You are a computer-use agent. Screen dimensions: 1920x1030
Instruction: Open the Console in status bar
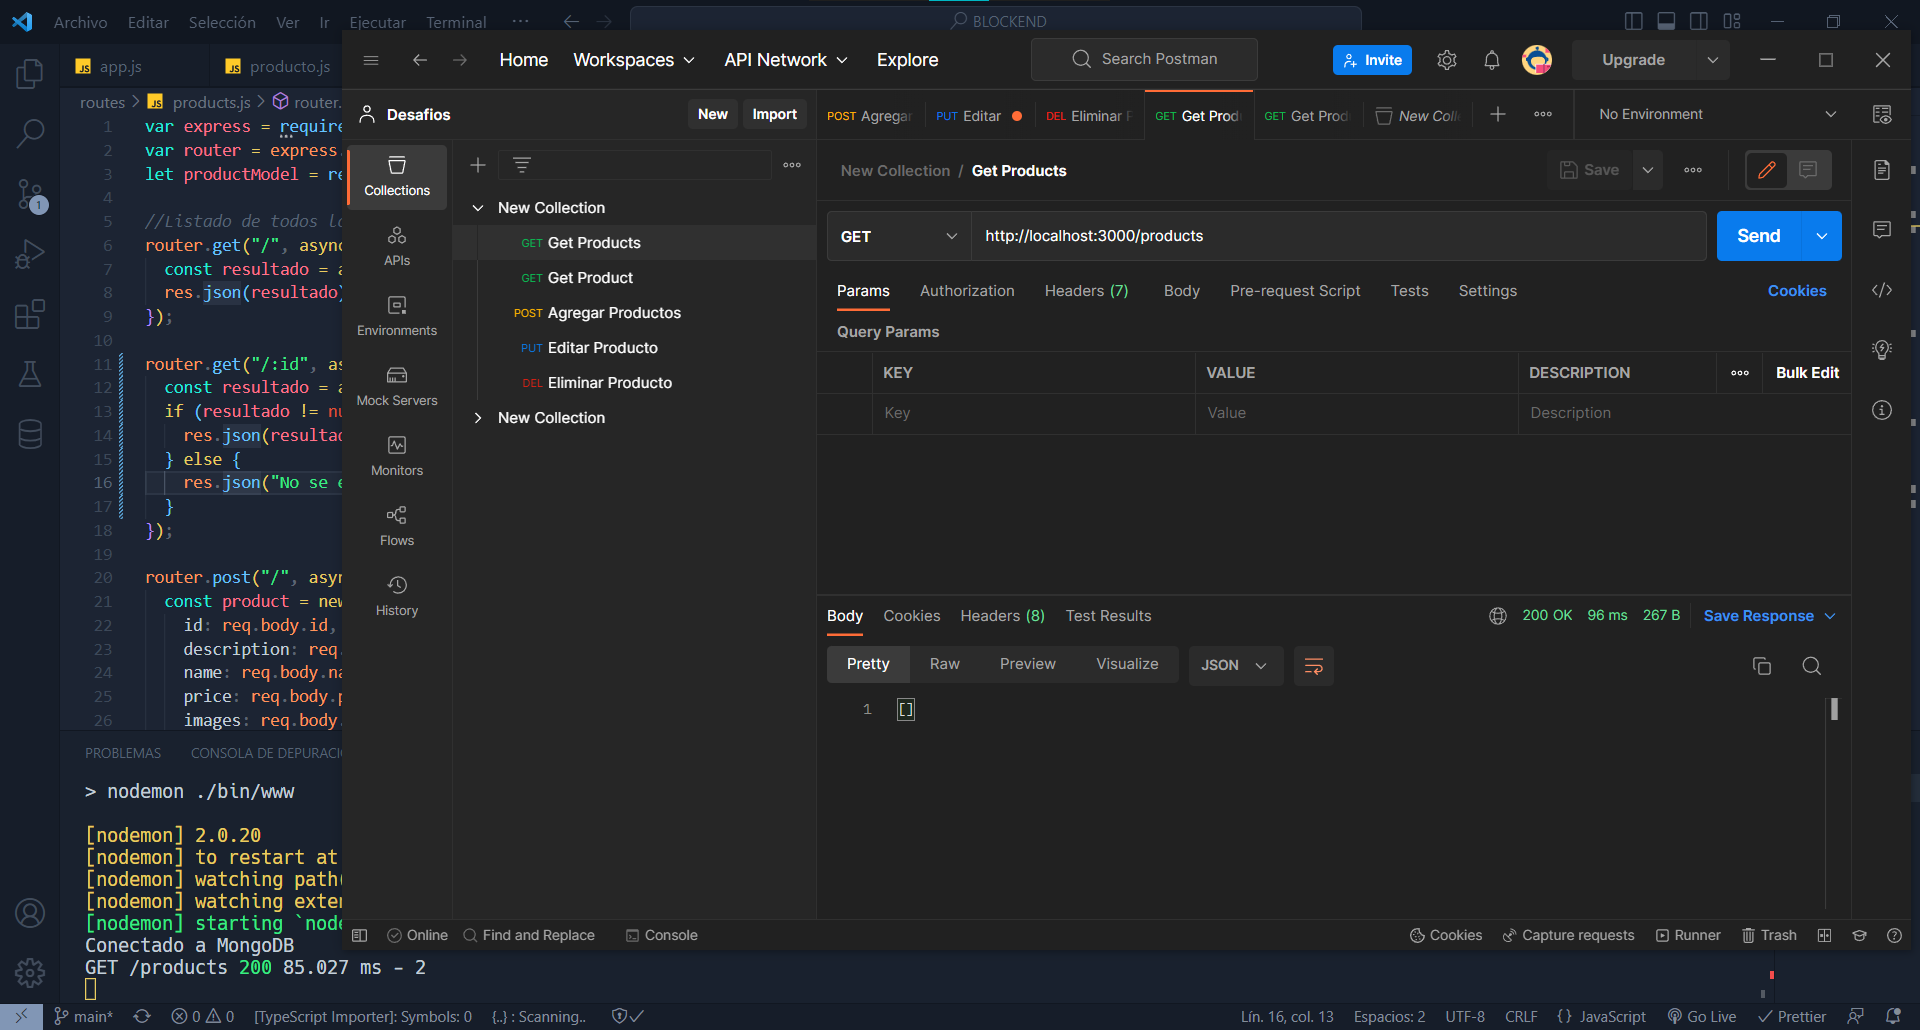[661, 935]
